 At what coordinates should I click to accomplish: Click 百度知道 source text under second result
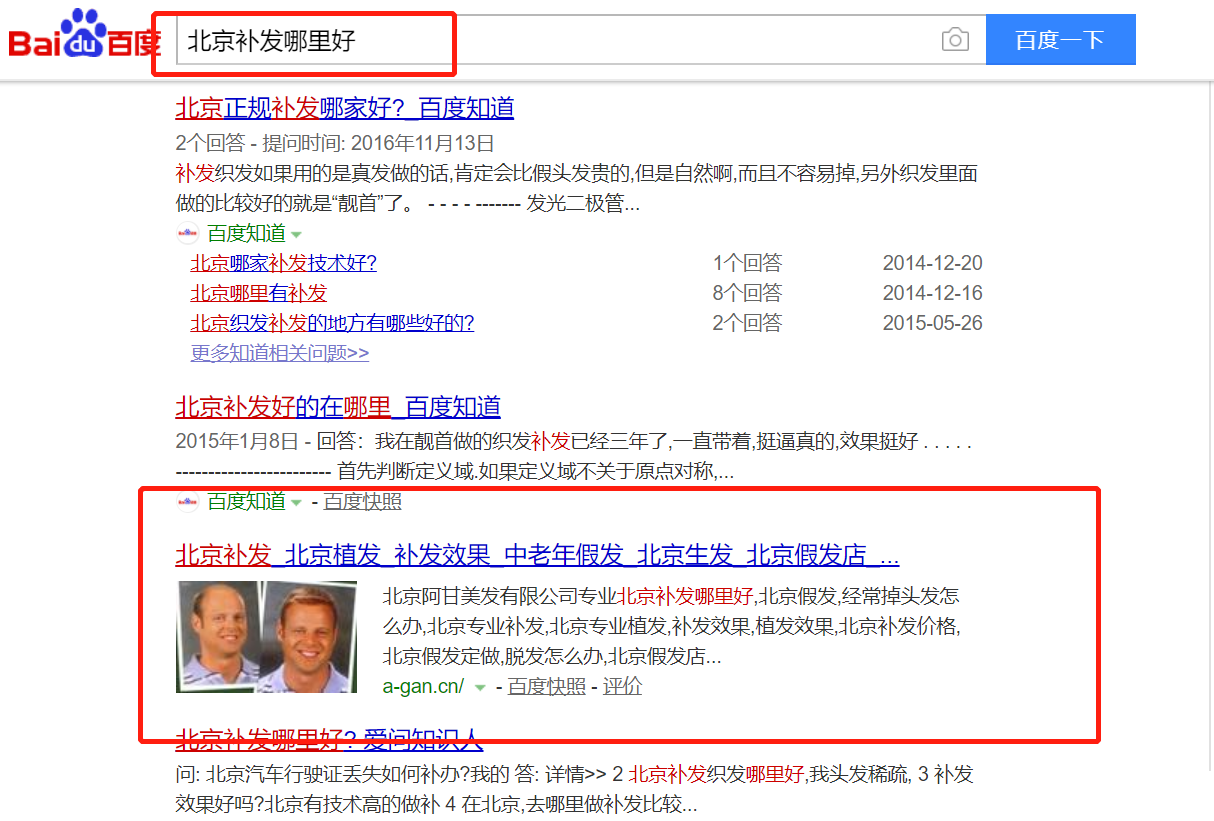point(246,501)
